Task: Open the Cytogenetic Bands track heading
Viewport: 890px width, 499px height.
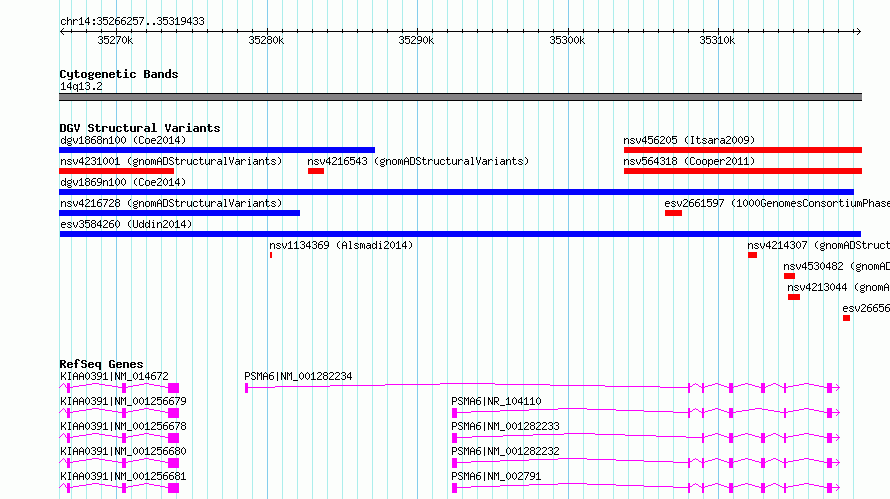Action: [119, 74]
